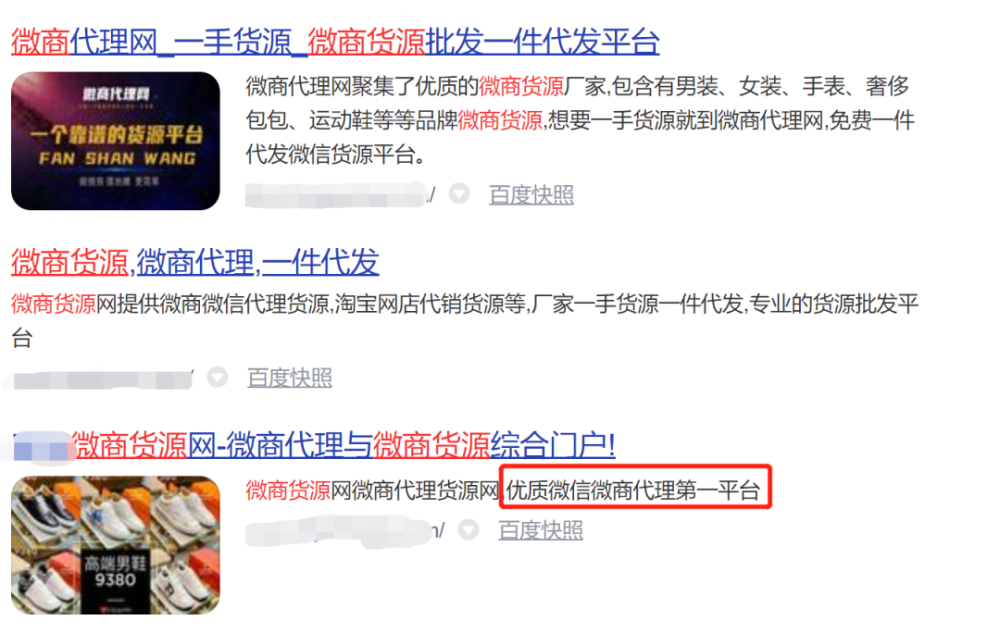This screenshot has width=1000, height=633.
Task: Click the 高端男鞋 9380 label on thumbnail
Action: pyautogui.click(x=115, y=571)
